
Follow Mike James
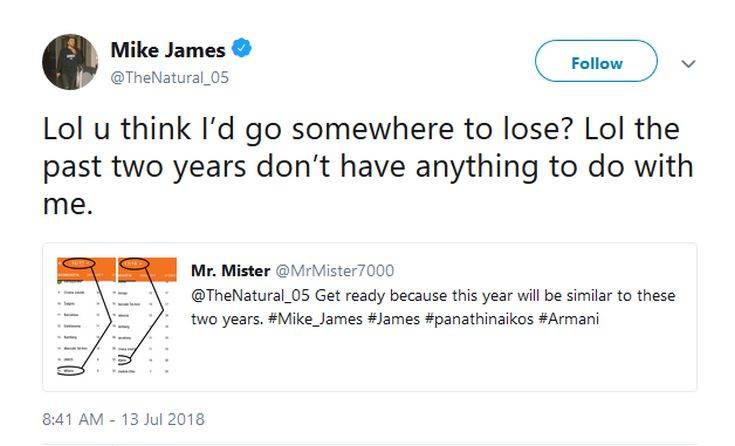pyautogui.click(x=596, y=63)
